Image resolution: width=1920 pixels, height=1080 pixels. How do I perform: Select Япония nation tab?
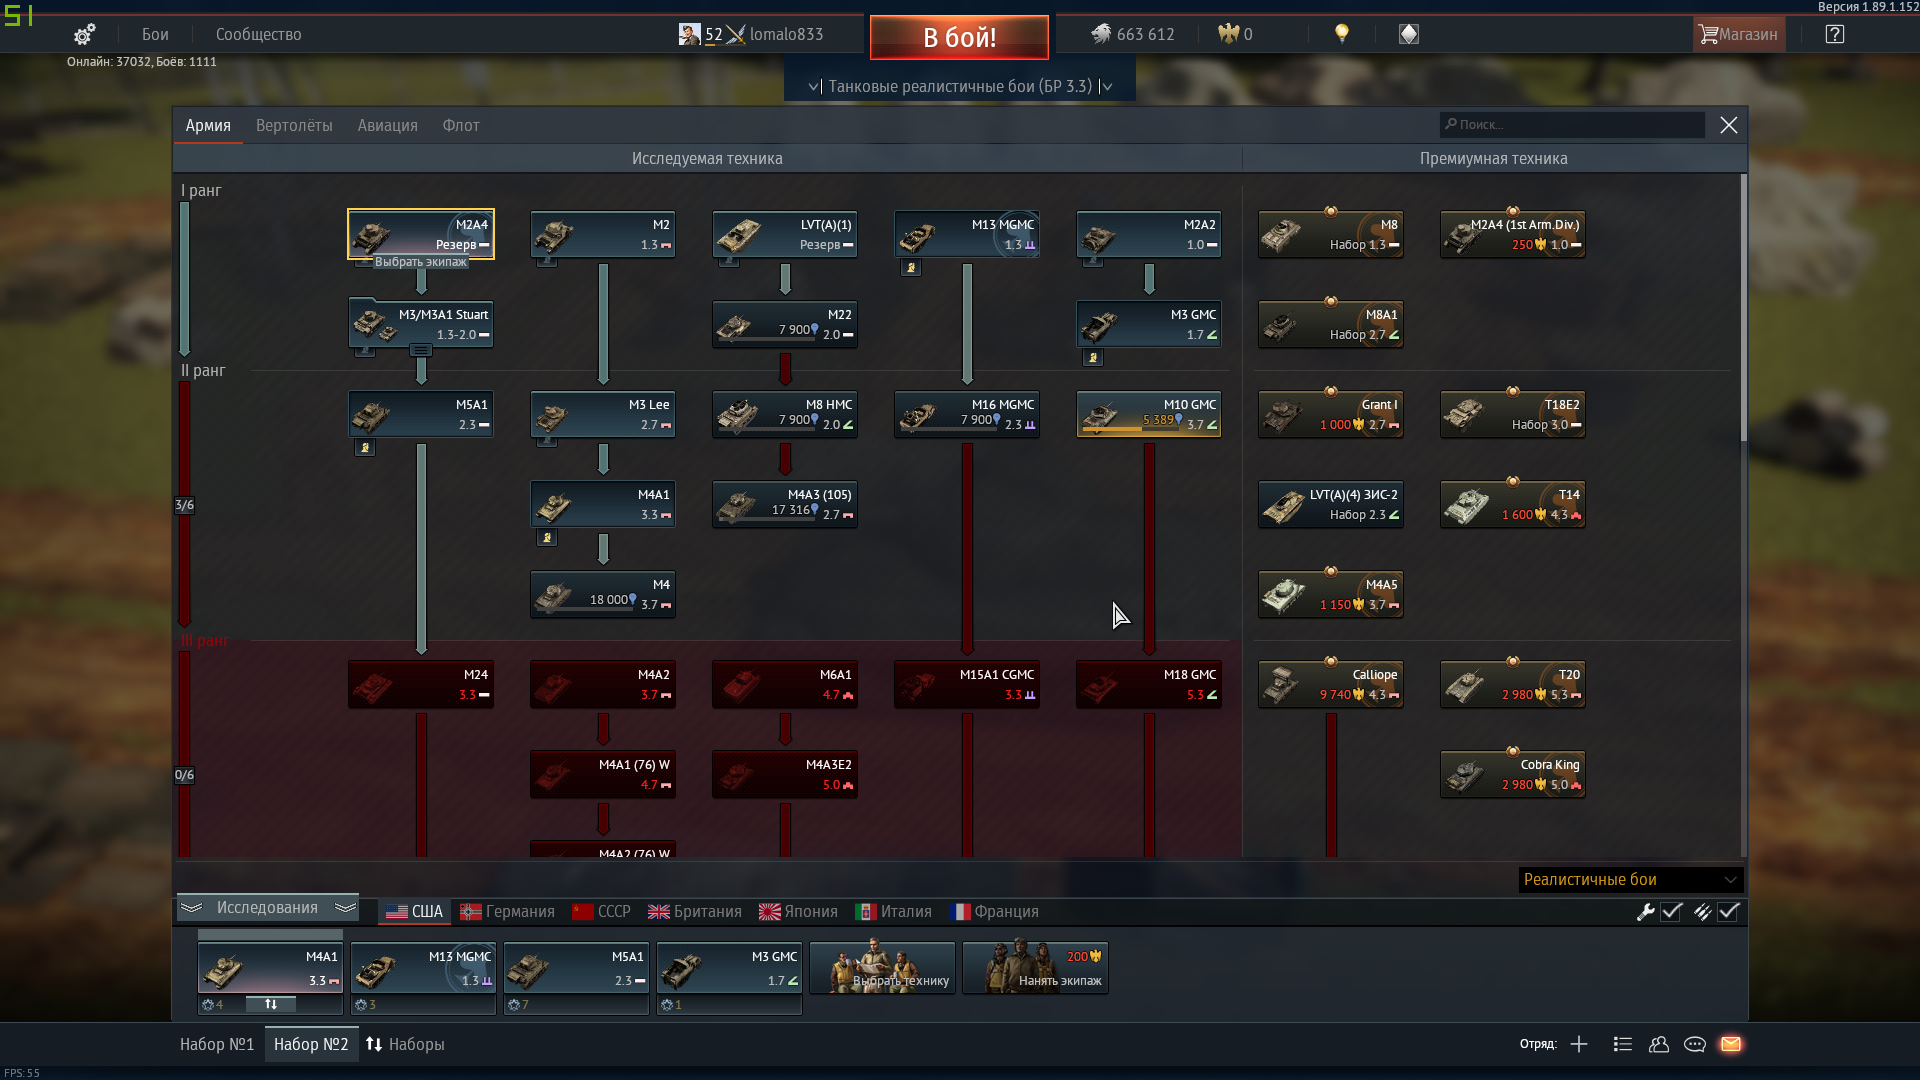click(798, 911)
